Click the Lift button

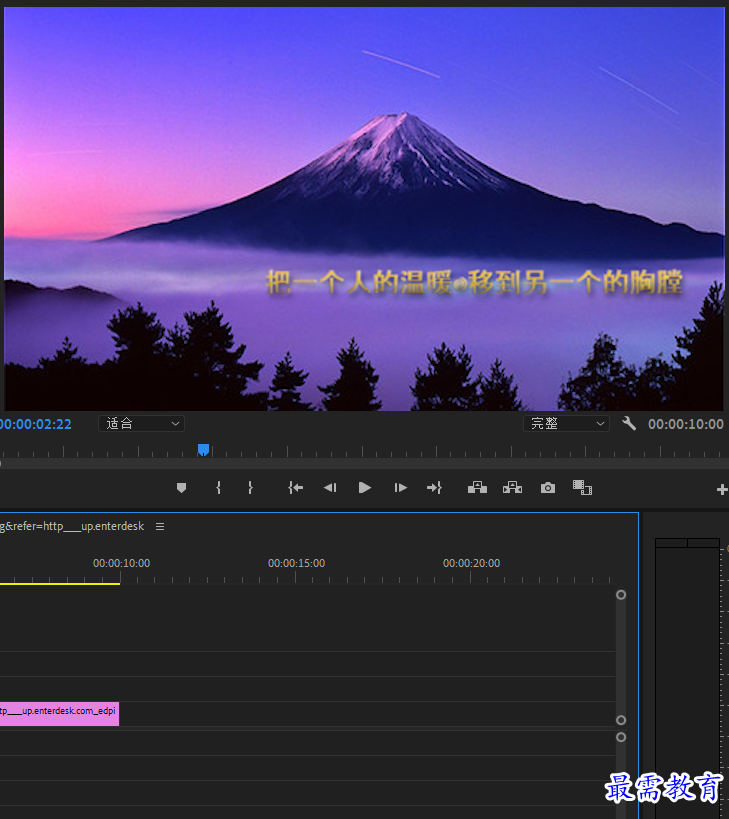(477, 488)
